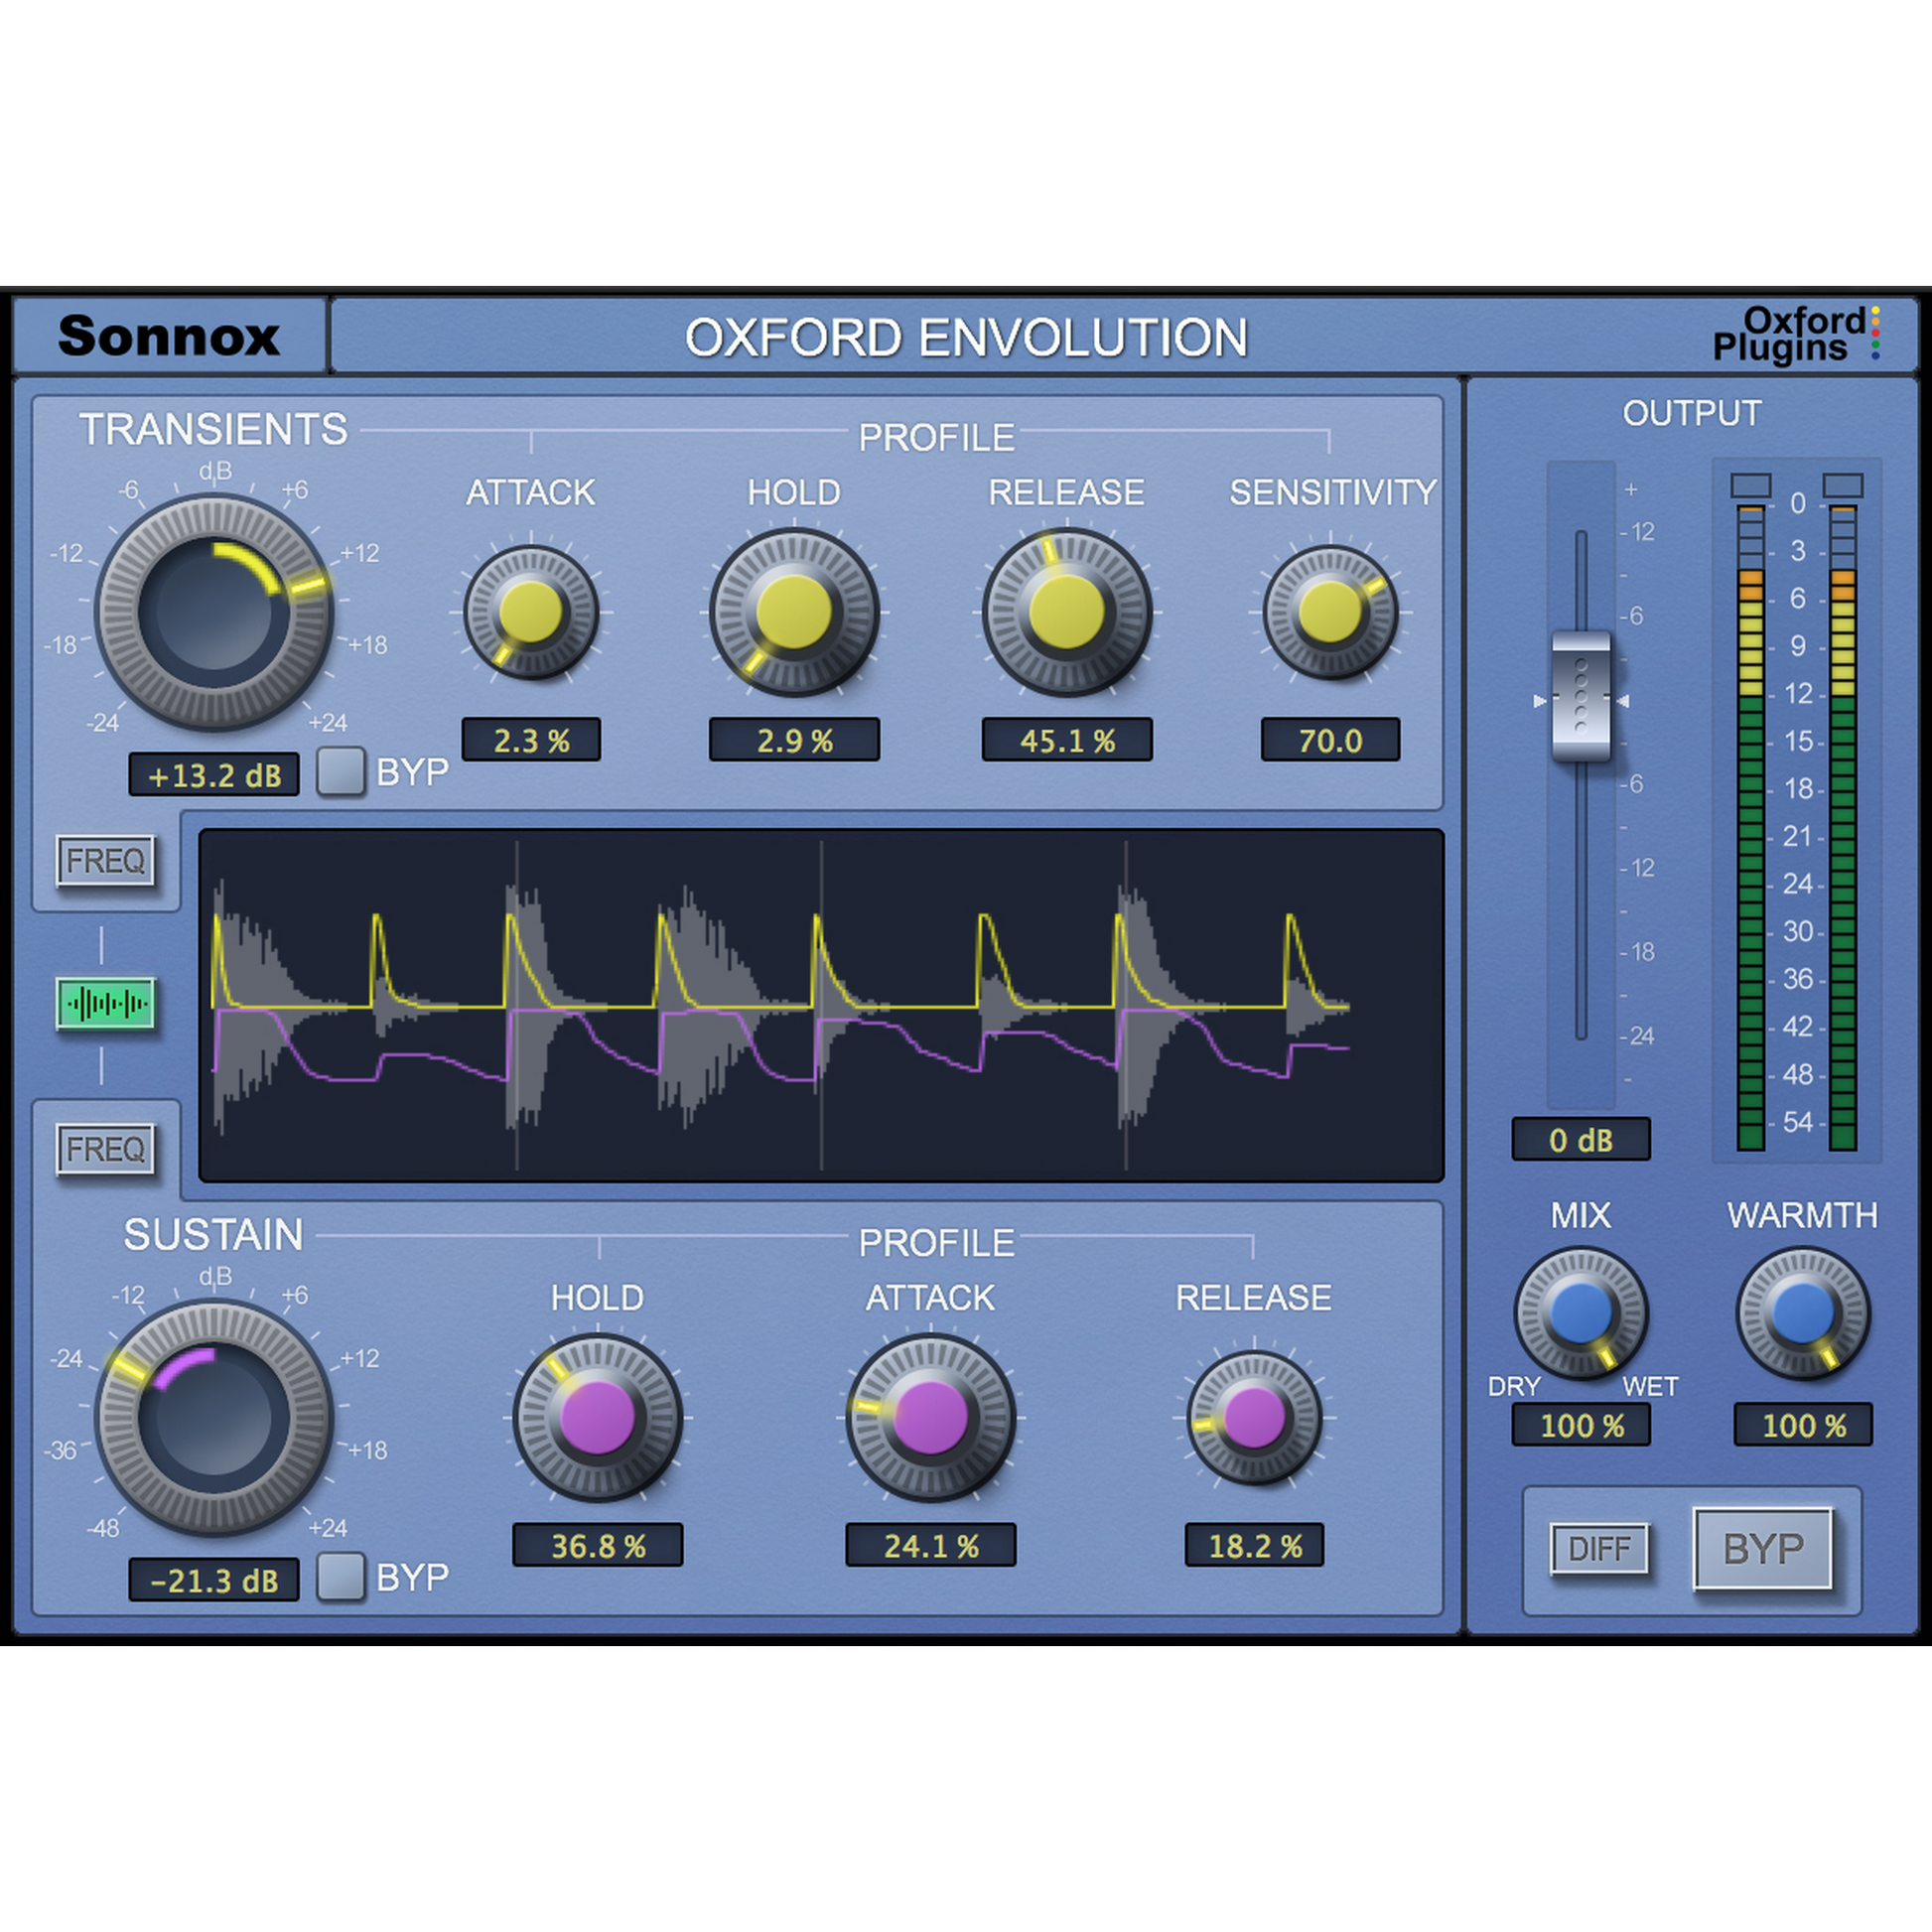Click the Sustain gain knob

point(214,1417)
